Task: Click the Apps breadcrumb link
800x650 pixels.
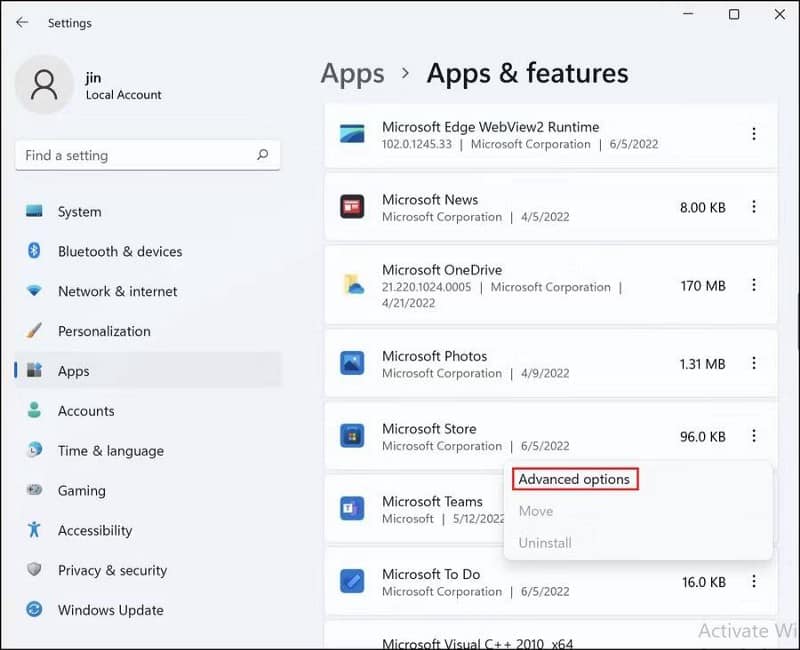Action: [x=353, y=73]
